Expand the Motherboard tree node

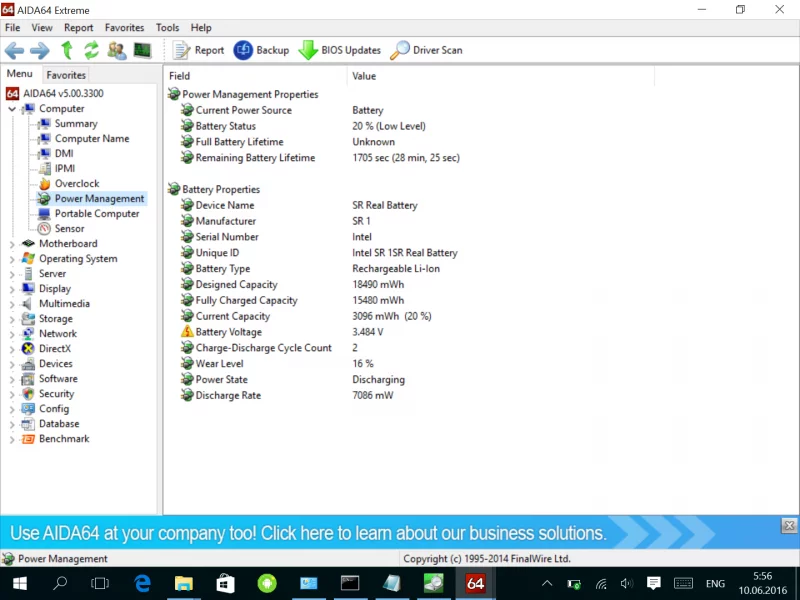tap(12, 244)
